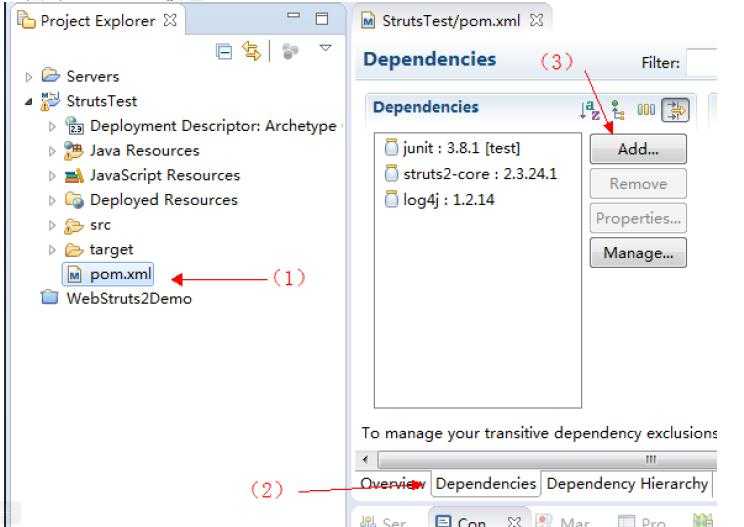Screen dimensions: 744x527
Task: Click the horizontal scrollbar left arrow
Action: pyautogui.click(x=365, y=459)
